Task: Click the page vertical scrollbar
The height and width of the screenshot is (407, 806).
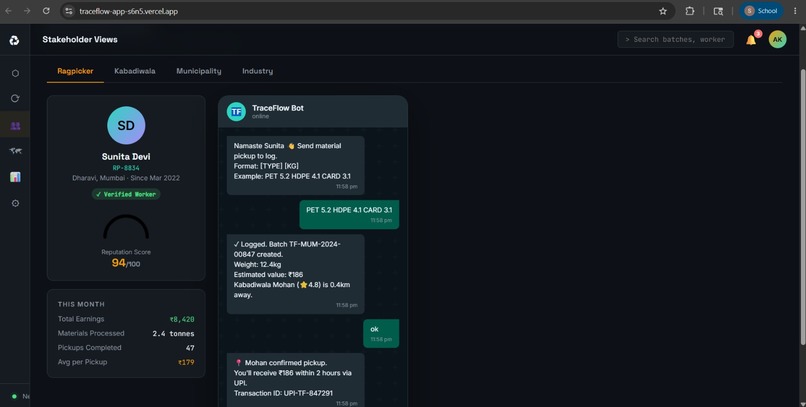Action: tap(802, 206)
